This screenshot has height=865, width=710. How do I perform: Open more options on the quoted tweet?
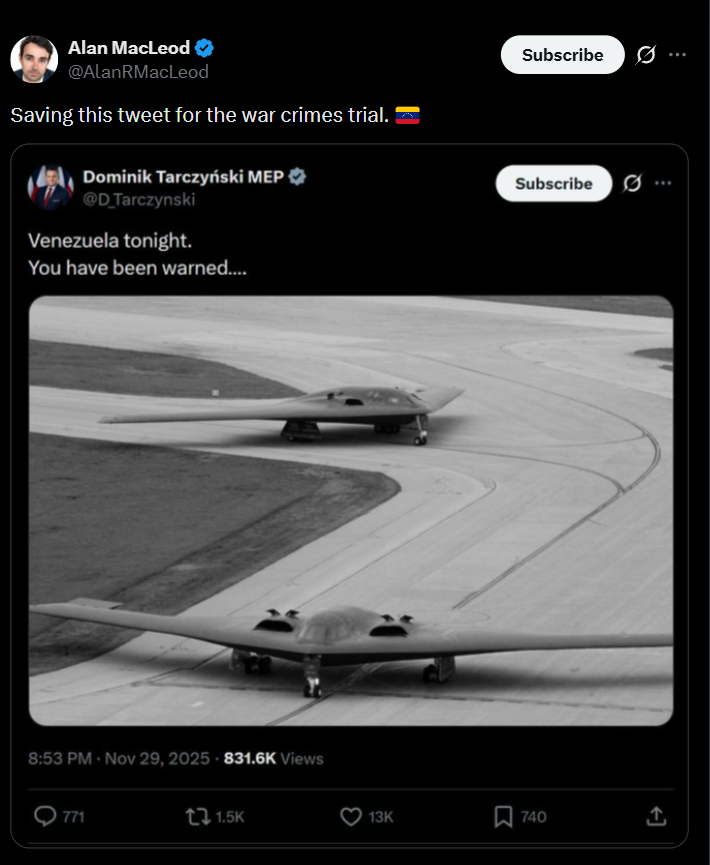pyautogui.click(x=664, y=184)
